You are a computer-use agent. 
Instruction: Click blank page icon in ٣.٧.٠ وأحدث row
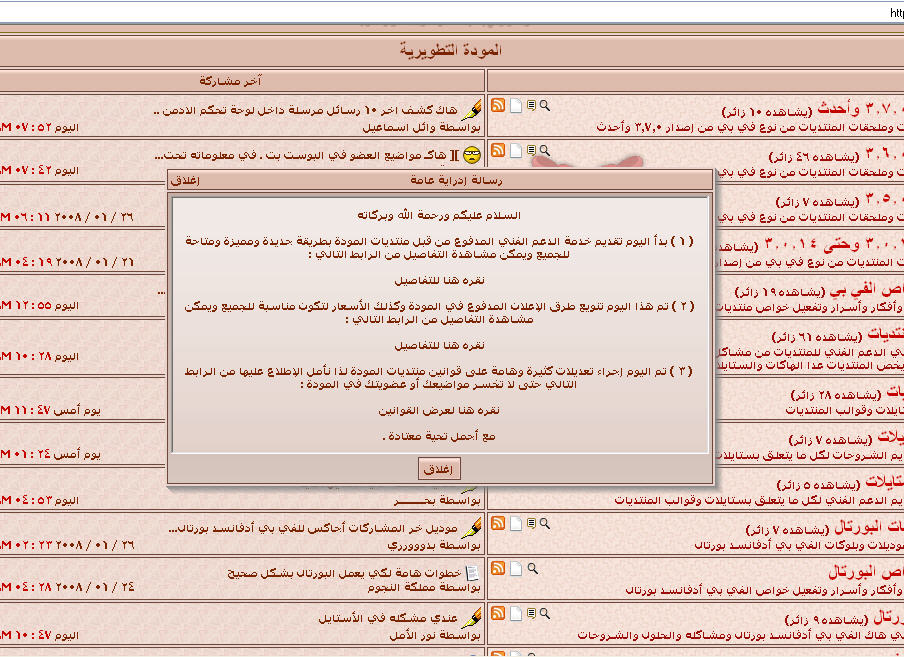point(515,106)
